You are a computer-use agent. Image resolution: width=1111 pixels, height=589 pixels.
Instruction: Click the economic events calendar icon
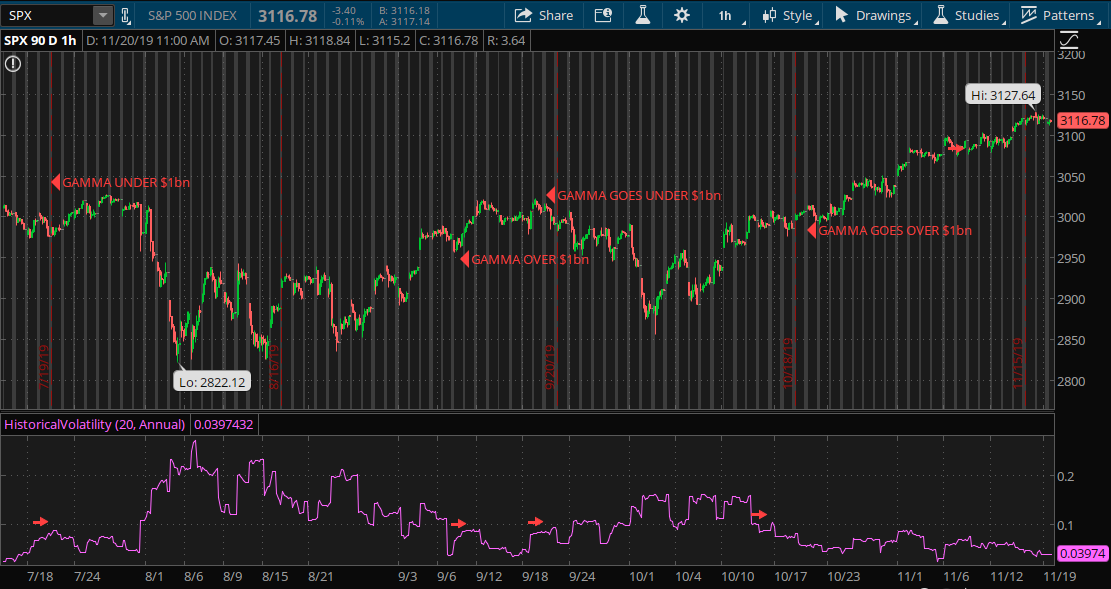(602, 16)
